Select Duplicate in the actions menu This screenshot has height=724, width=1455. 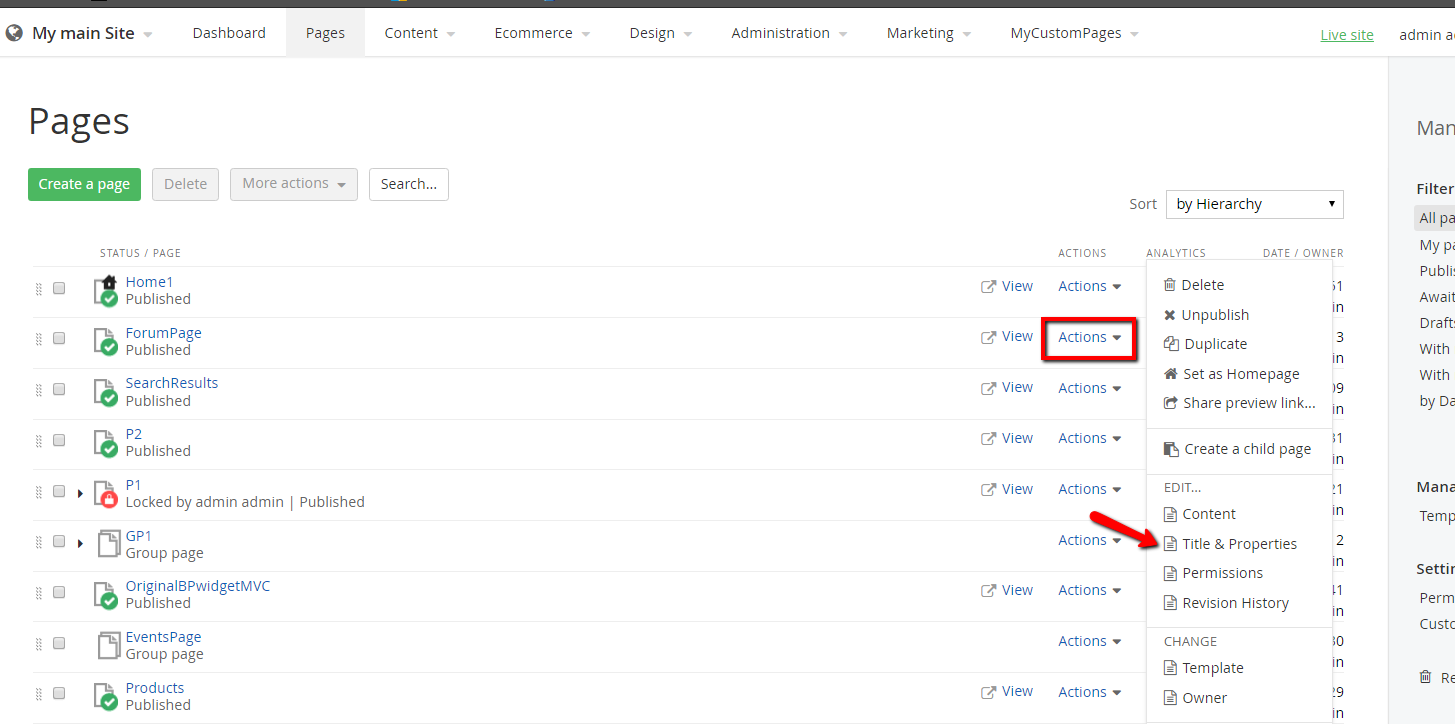point(1215,344)
